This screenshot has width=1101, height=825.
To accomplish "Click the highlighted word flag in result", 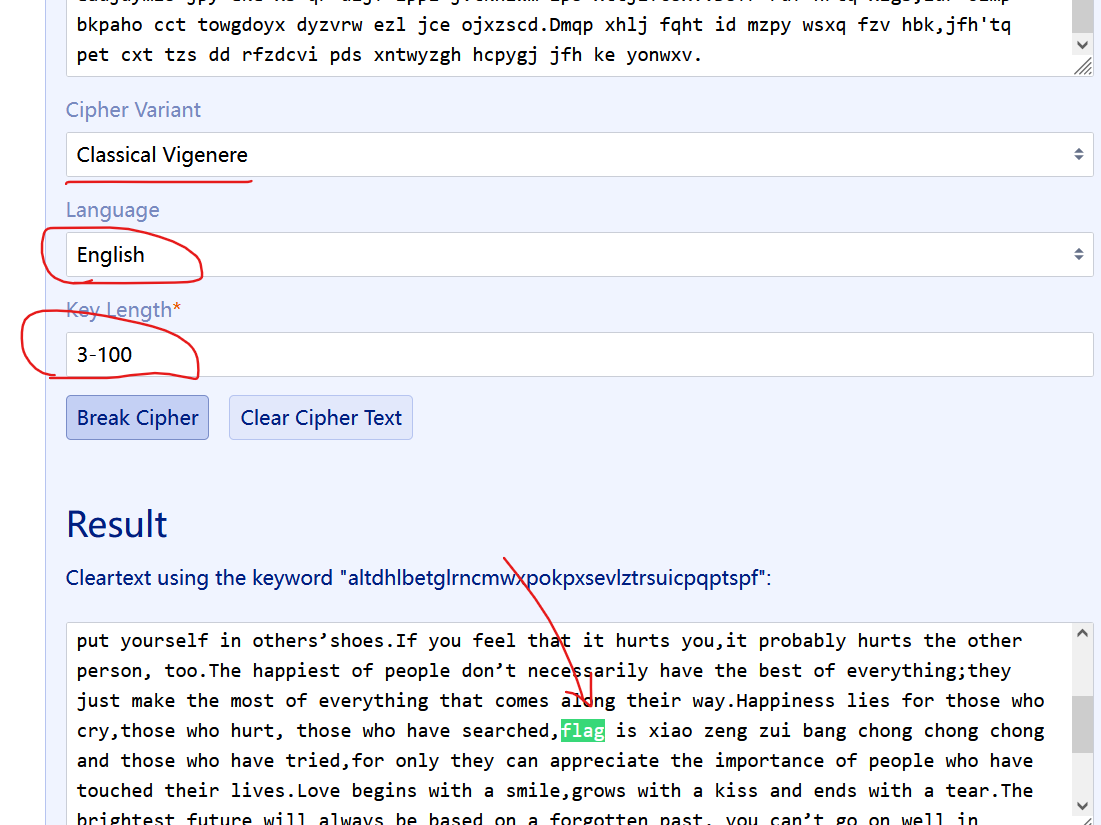I will (x=583, y=731).
